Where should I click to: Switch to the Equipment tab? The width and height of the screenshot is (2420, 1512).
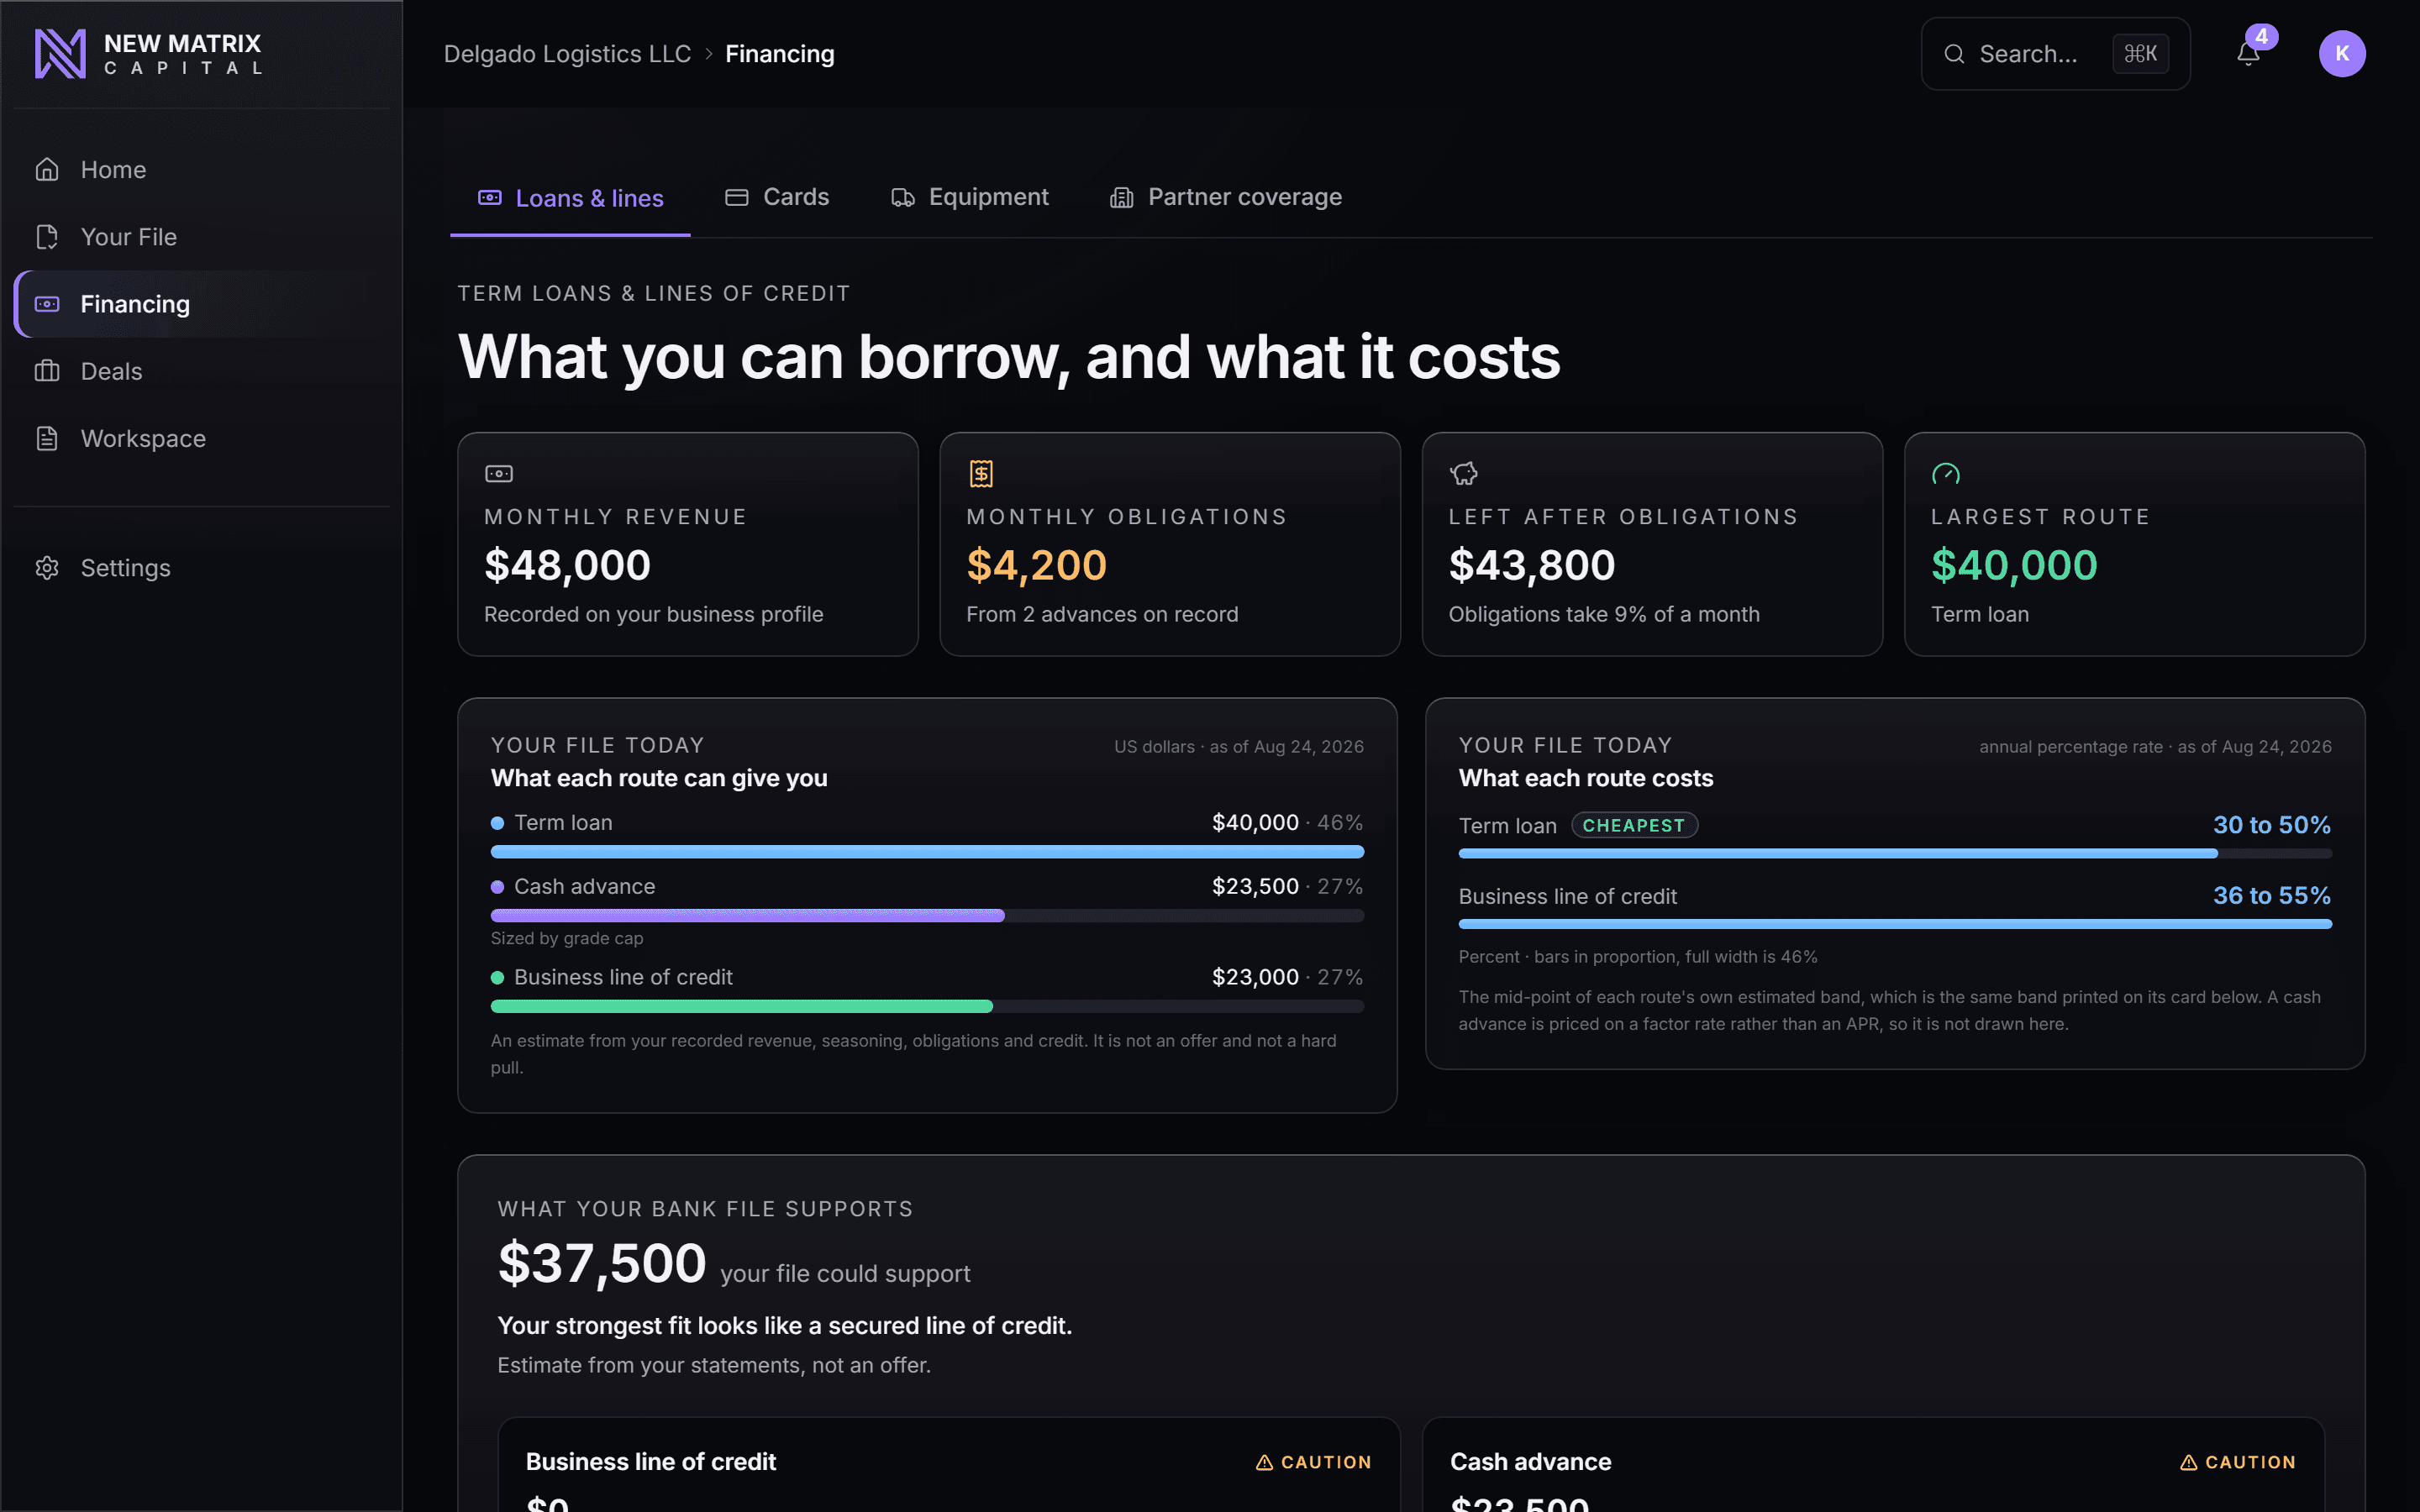coord(970,197)
